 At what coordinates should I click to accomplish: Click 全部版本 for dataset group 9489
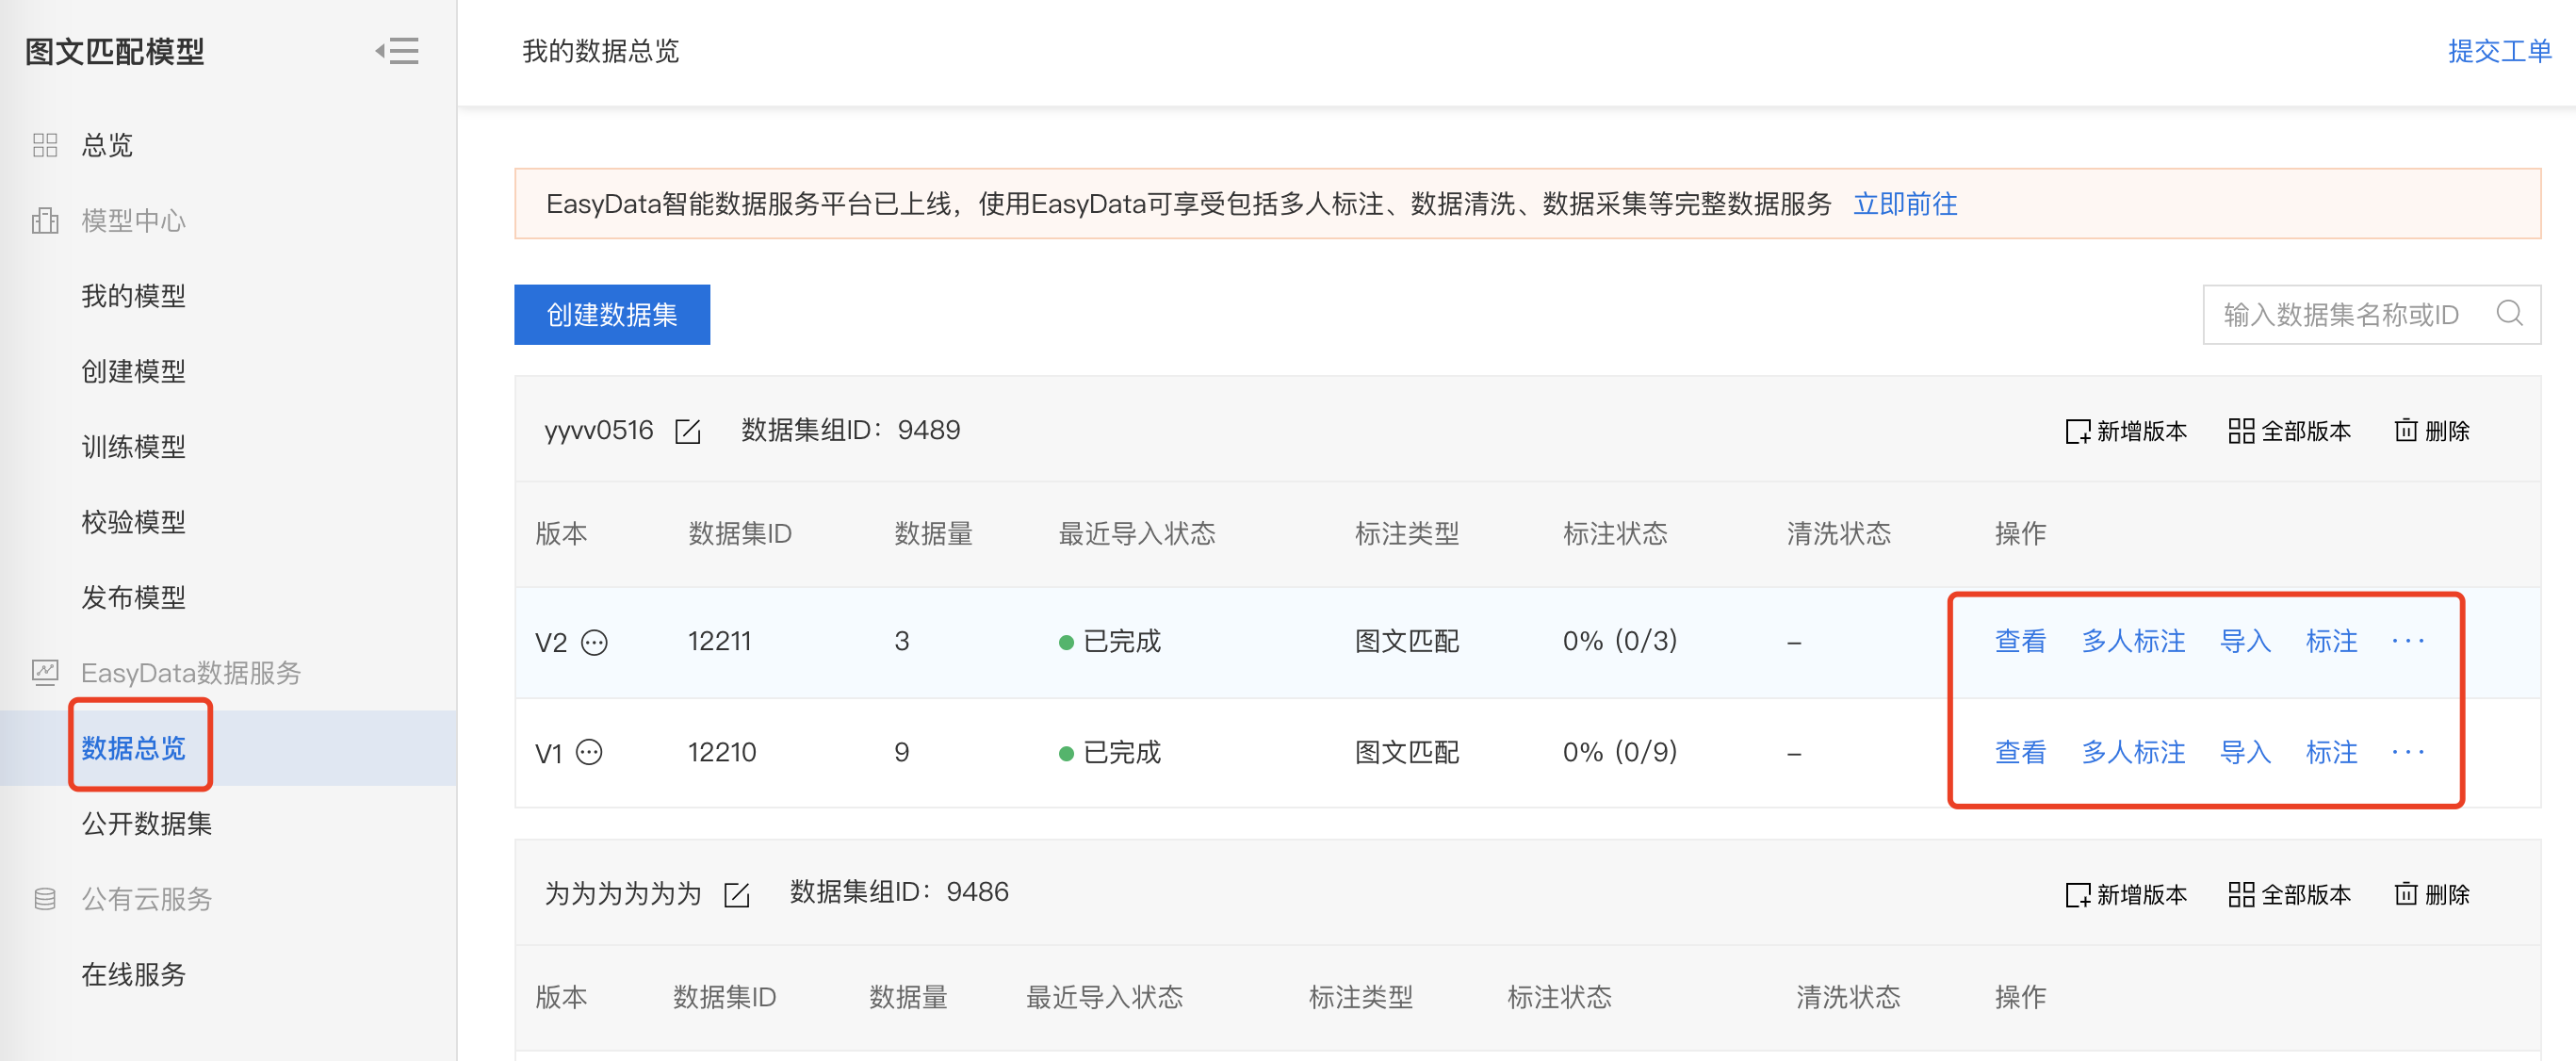(2290, 431)
